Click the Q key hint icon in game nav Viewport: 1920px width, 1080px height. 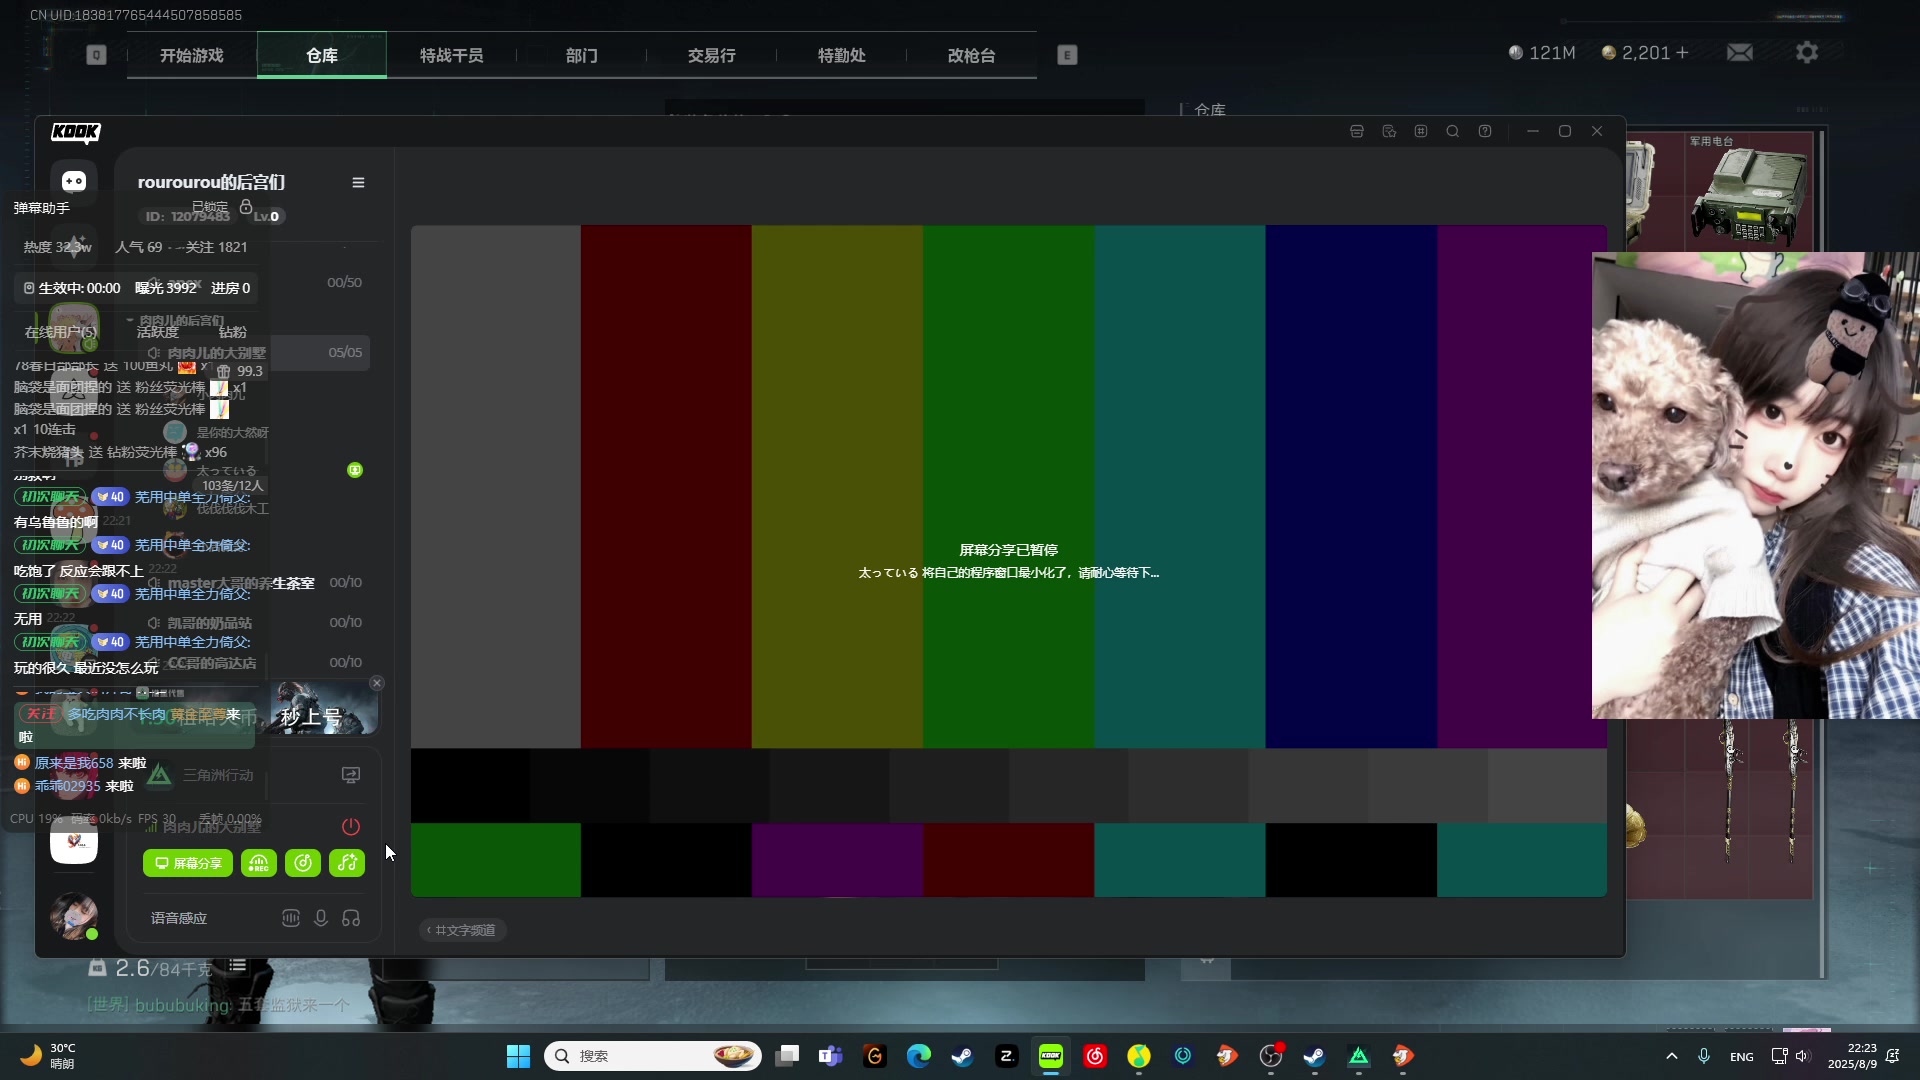point(96,56)
